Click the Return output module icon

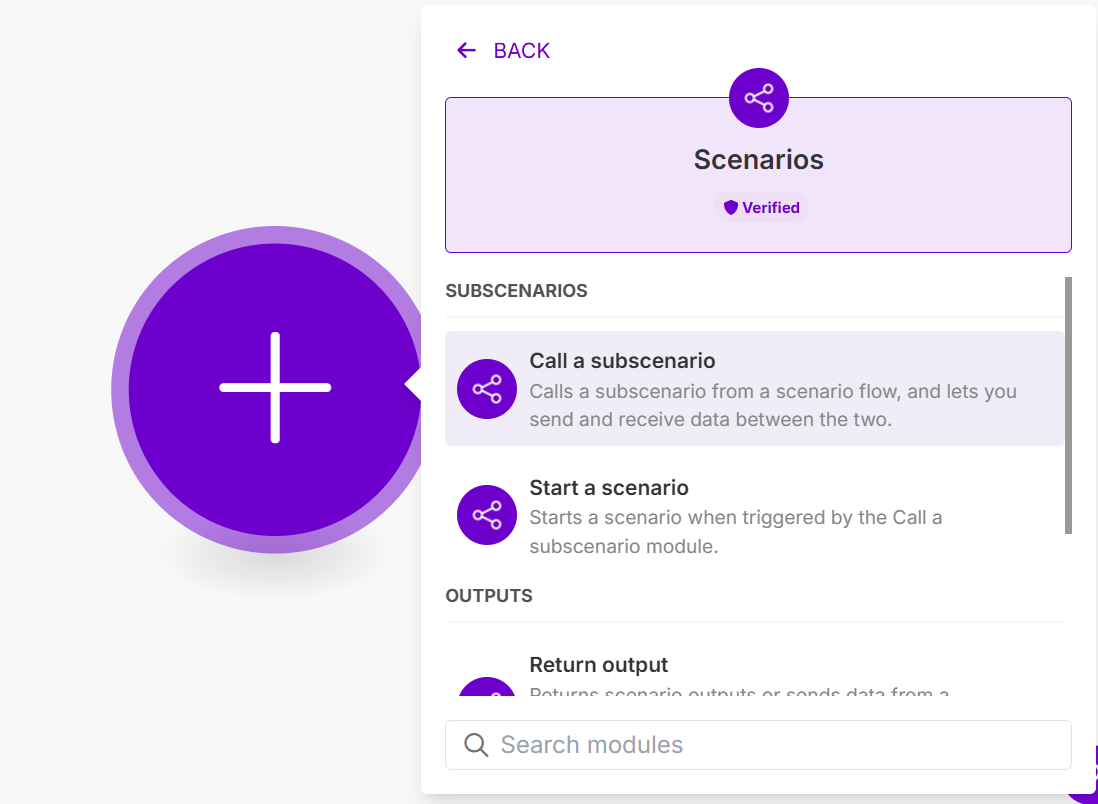pyautogui.click(x=487, y=688)
